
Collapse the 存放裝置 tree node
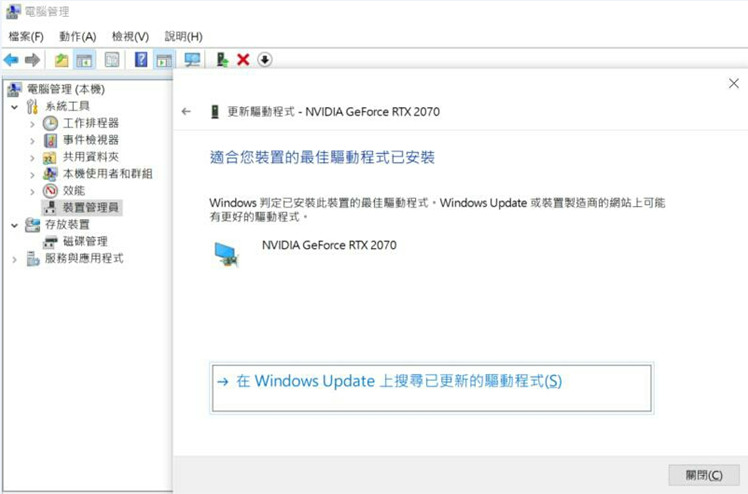[14, 225]
